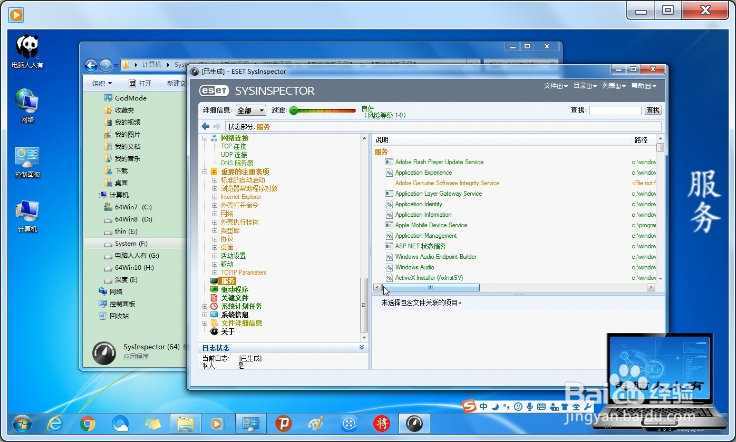
Task: Collapse the 重要的注册表项 tree node
Action: point(205,172)
